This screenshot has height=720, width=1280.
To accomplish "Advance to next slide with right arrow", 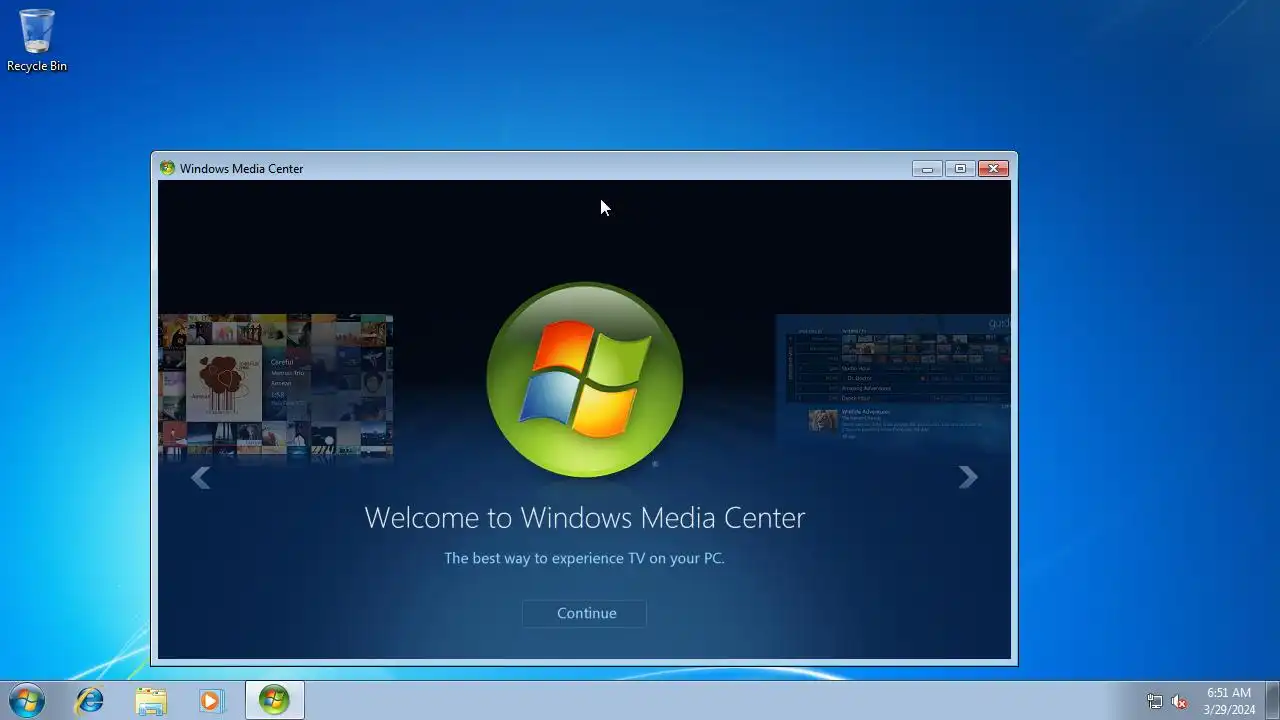I will [967, 477].
